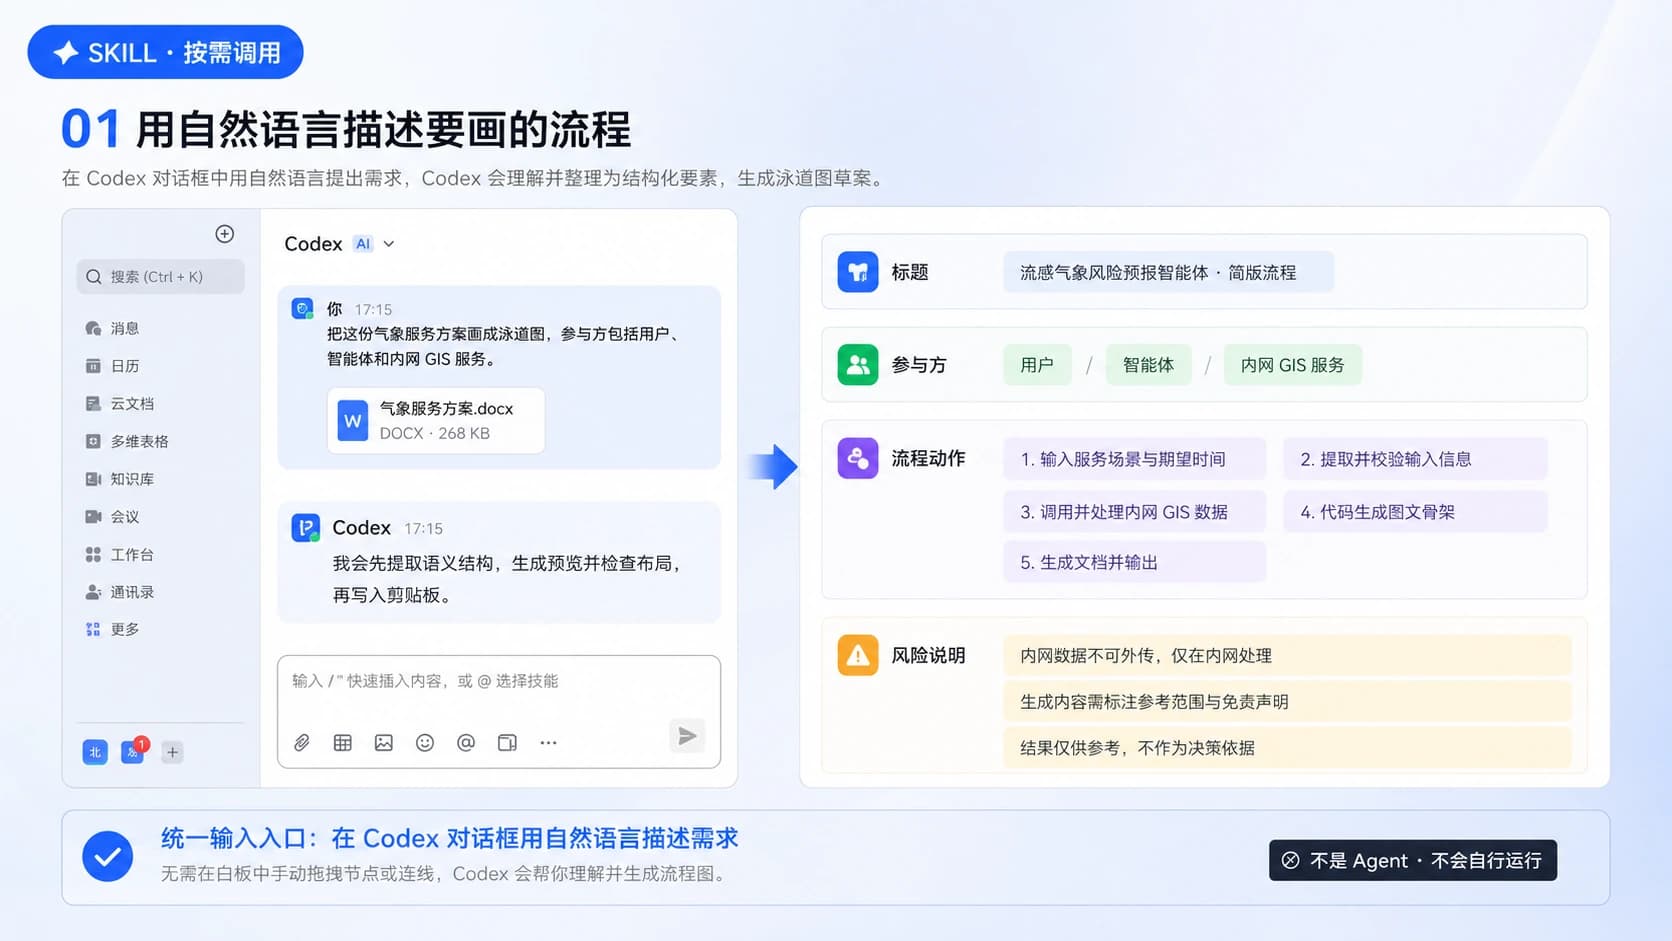The image size is (1672, 941).
Task: Click the insert table icon
Action: click(x=343, y=742)
